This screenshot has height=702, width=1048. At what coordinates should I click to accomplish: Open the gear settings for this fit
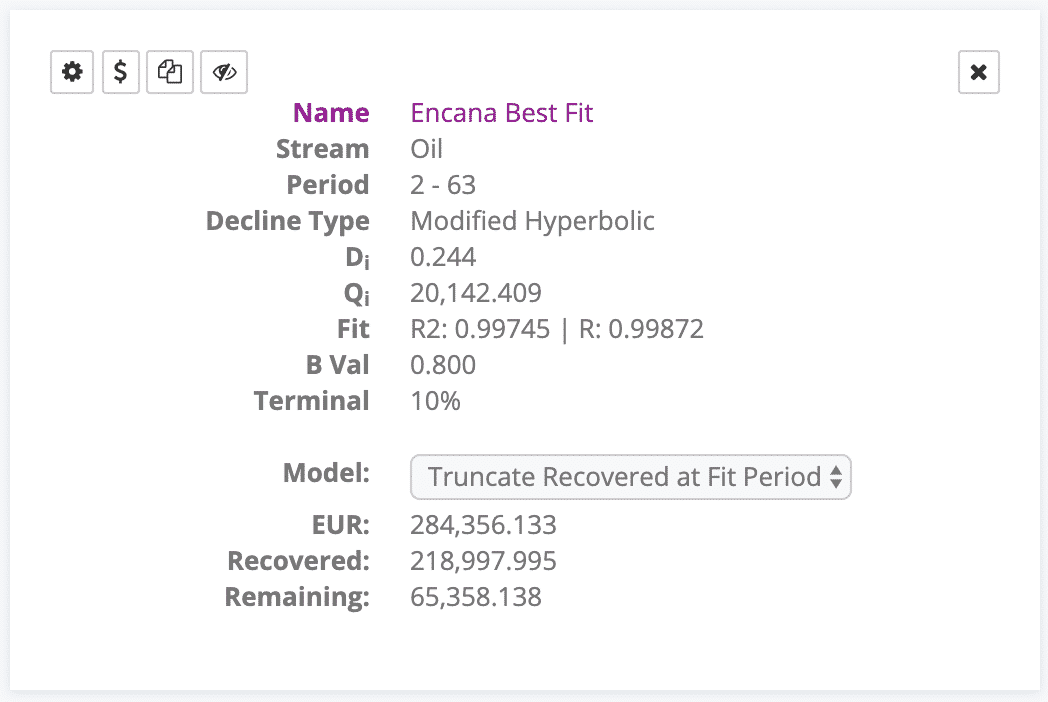tap(72, 72)
